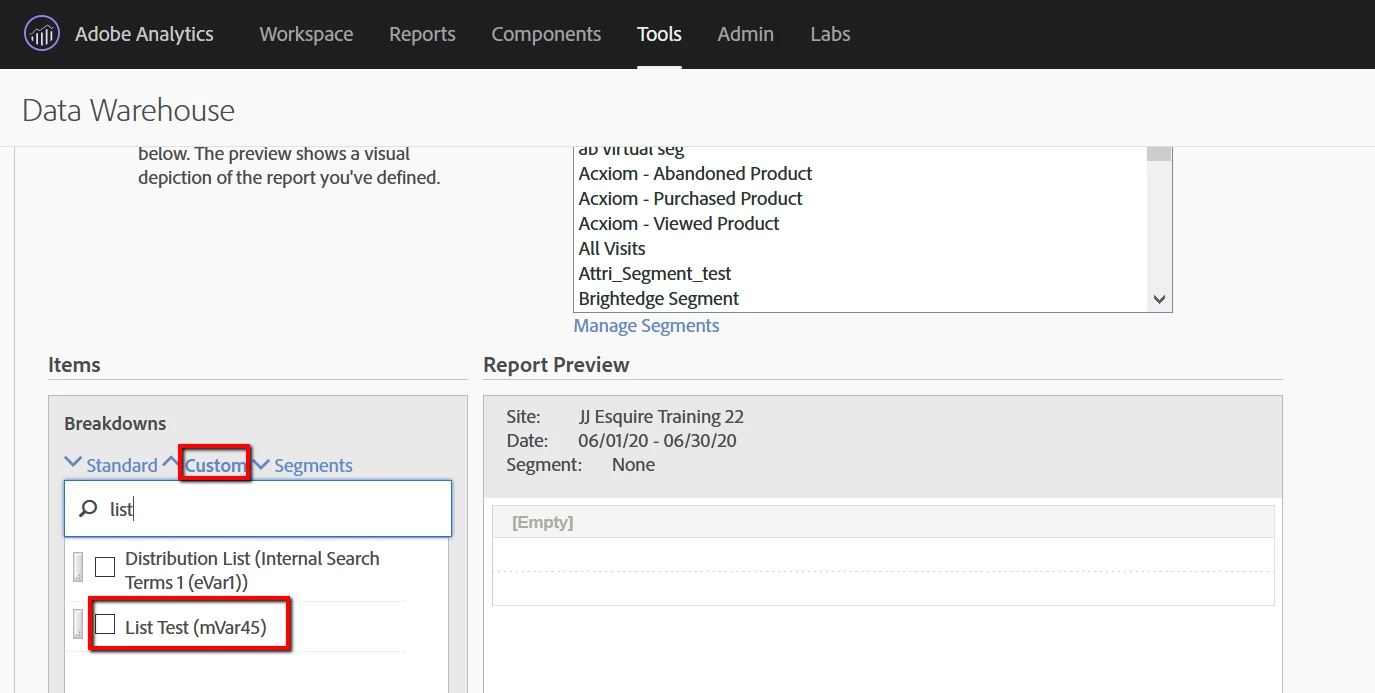This screenshot has height=693, width=1375.
Task: Select Acxiom - Purchased Product segment
Action: [x=690, y=199]
